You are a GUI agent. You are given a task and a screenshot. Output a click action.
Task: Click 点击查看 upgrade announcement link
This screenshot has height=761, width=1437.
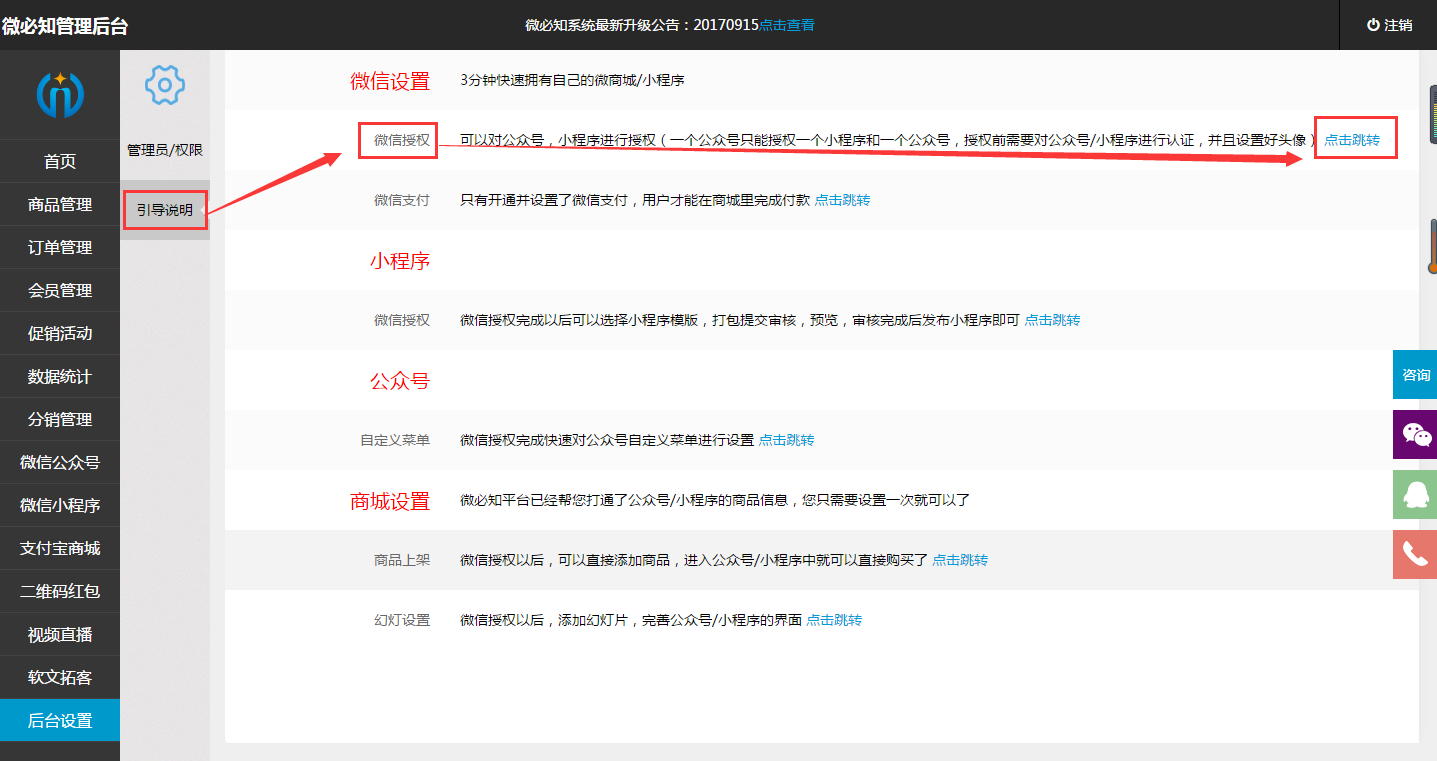tap(787, 25)
